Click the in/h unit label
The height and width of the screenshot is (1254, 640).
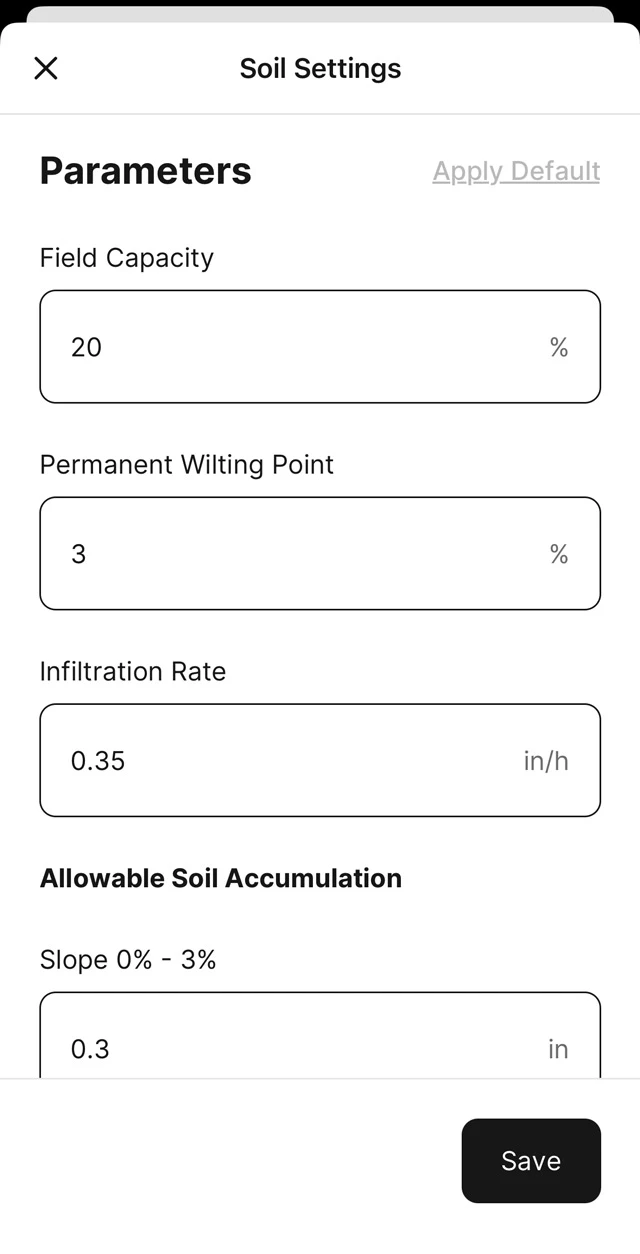tap(546, 761)
